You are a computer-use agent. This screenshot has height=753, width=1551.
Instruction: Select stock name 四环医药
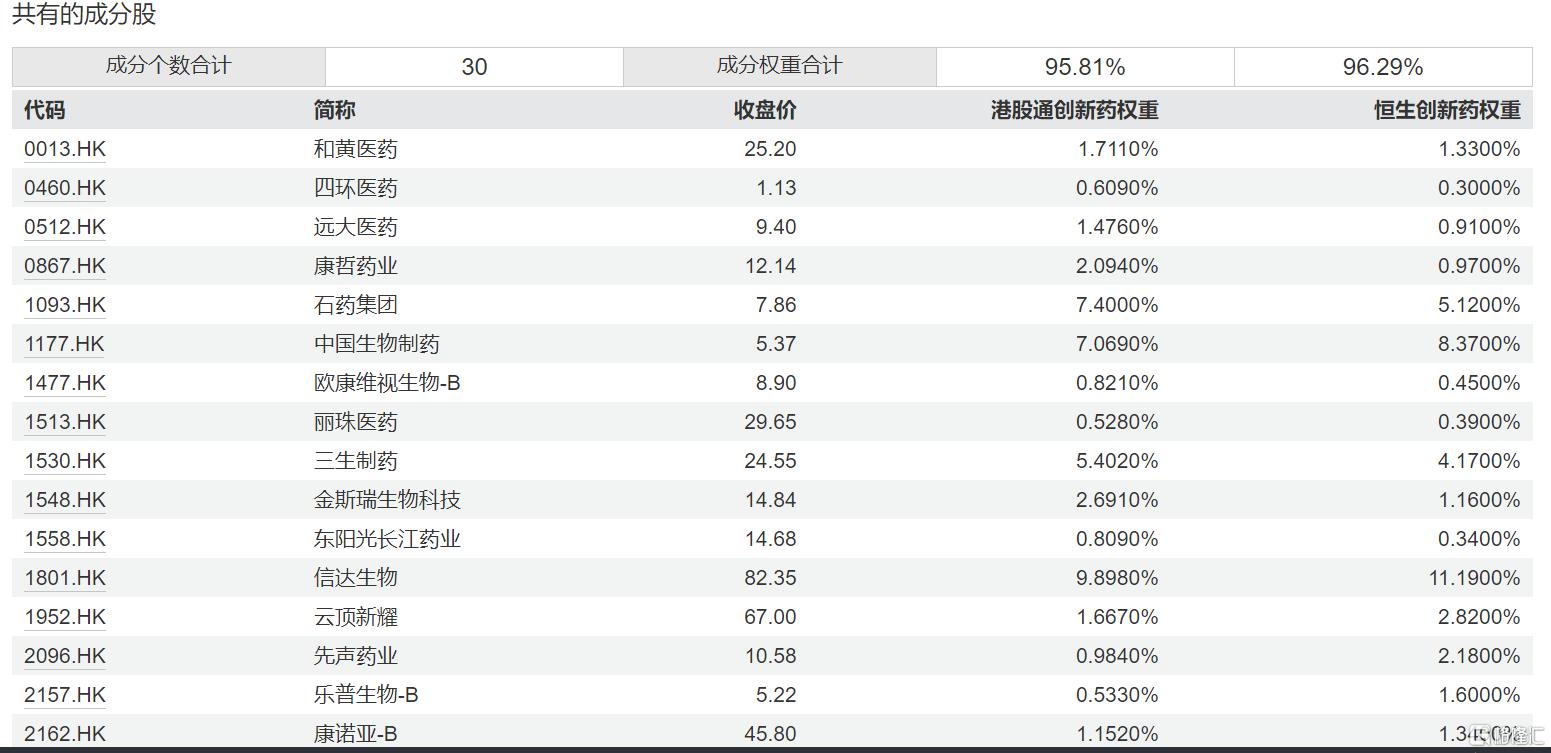point(355,188)
